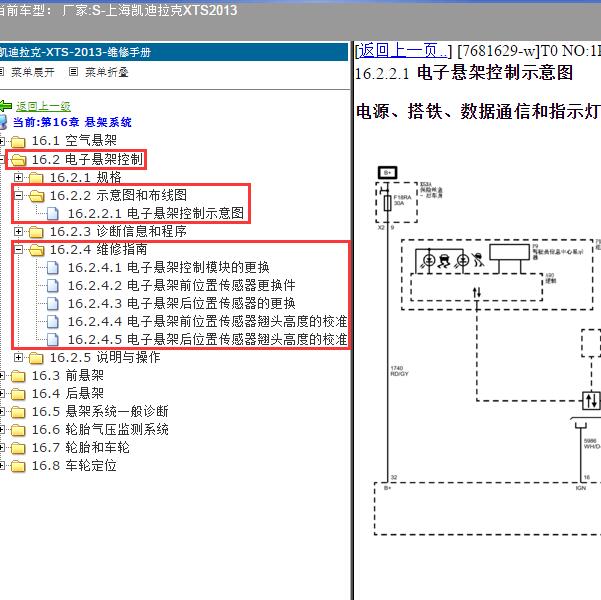Click the document icon of 16.2.4.2 电子悬架前位置传感器更换件

53,286
